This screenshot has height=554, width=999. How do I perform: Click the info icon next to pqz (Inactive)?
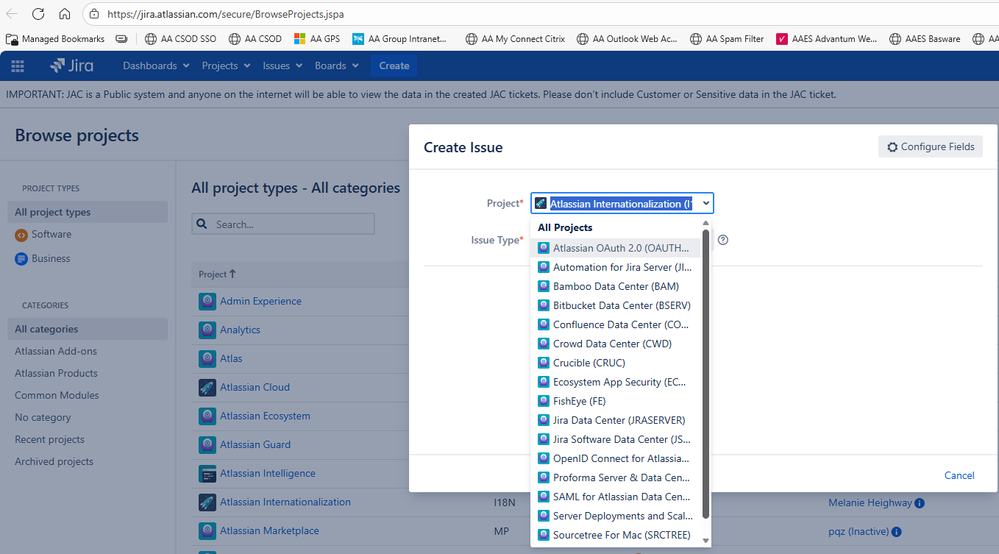(x=896, y=532)
